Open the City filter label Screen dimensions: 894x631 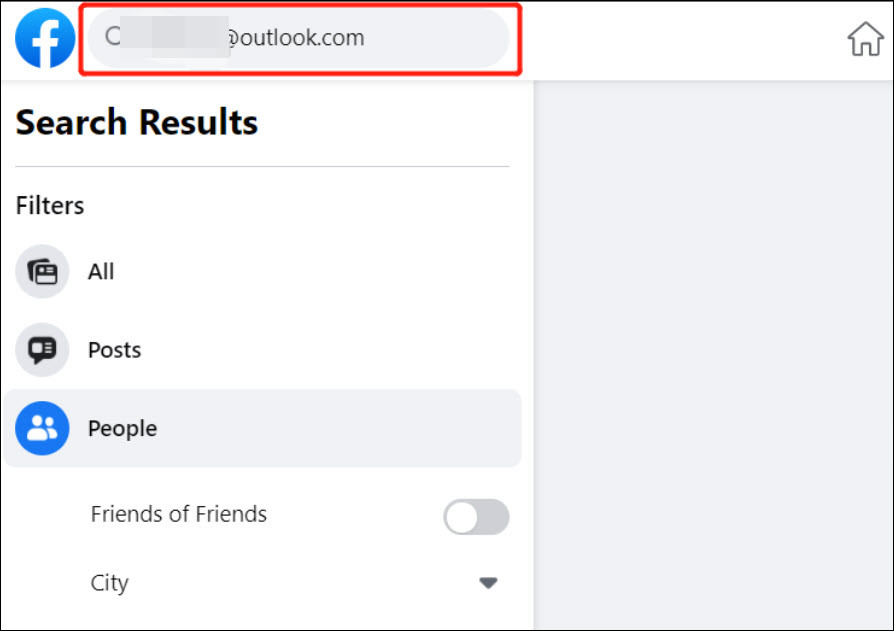coord(109,583)
